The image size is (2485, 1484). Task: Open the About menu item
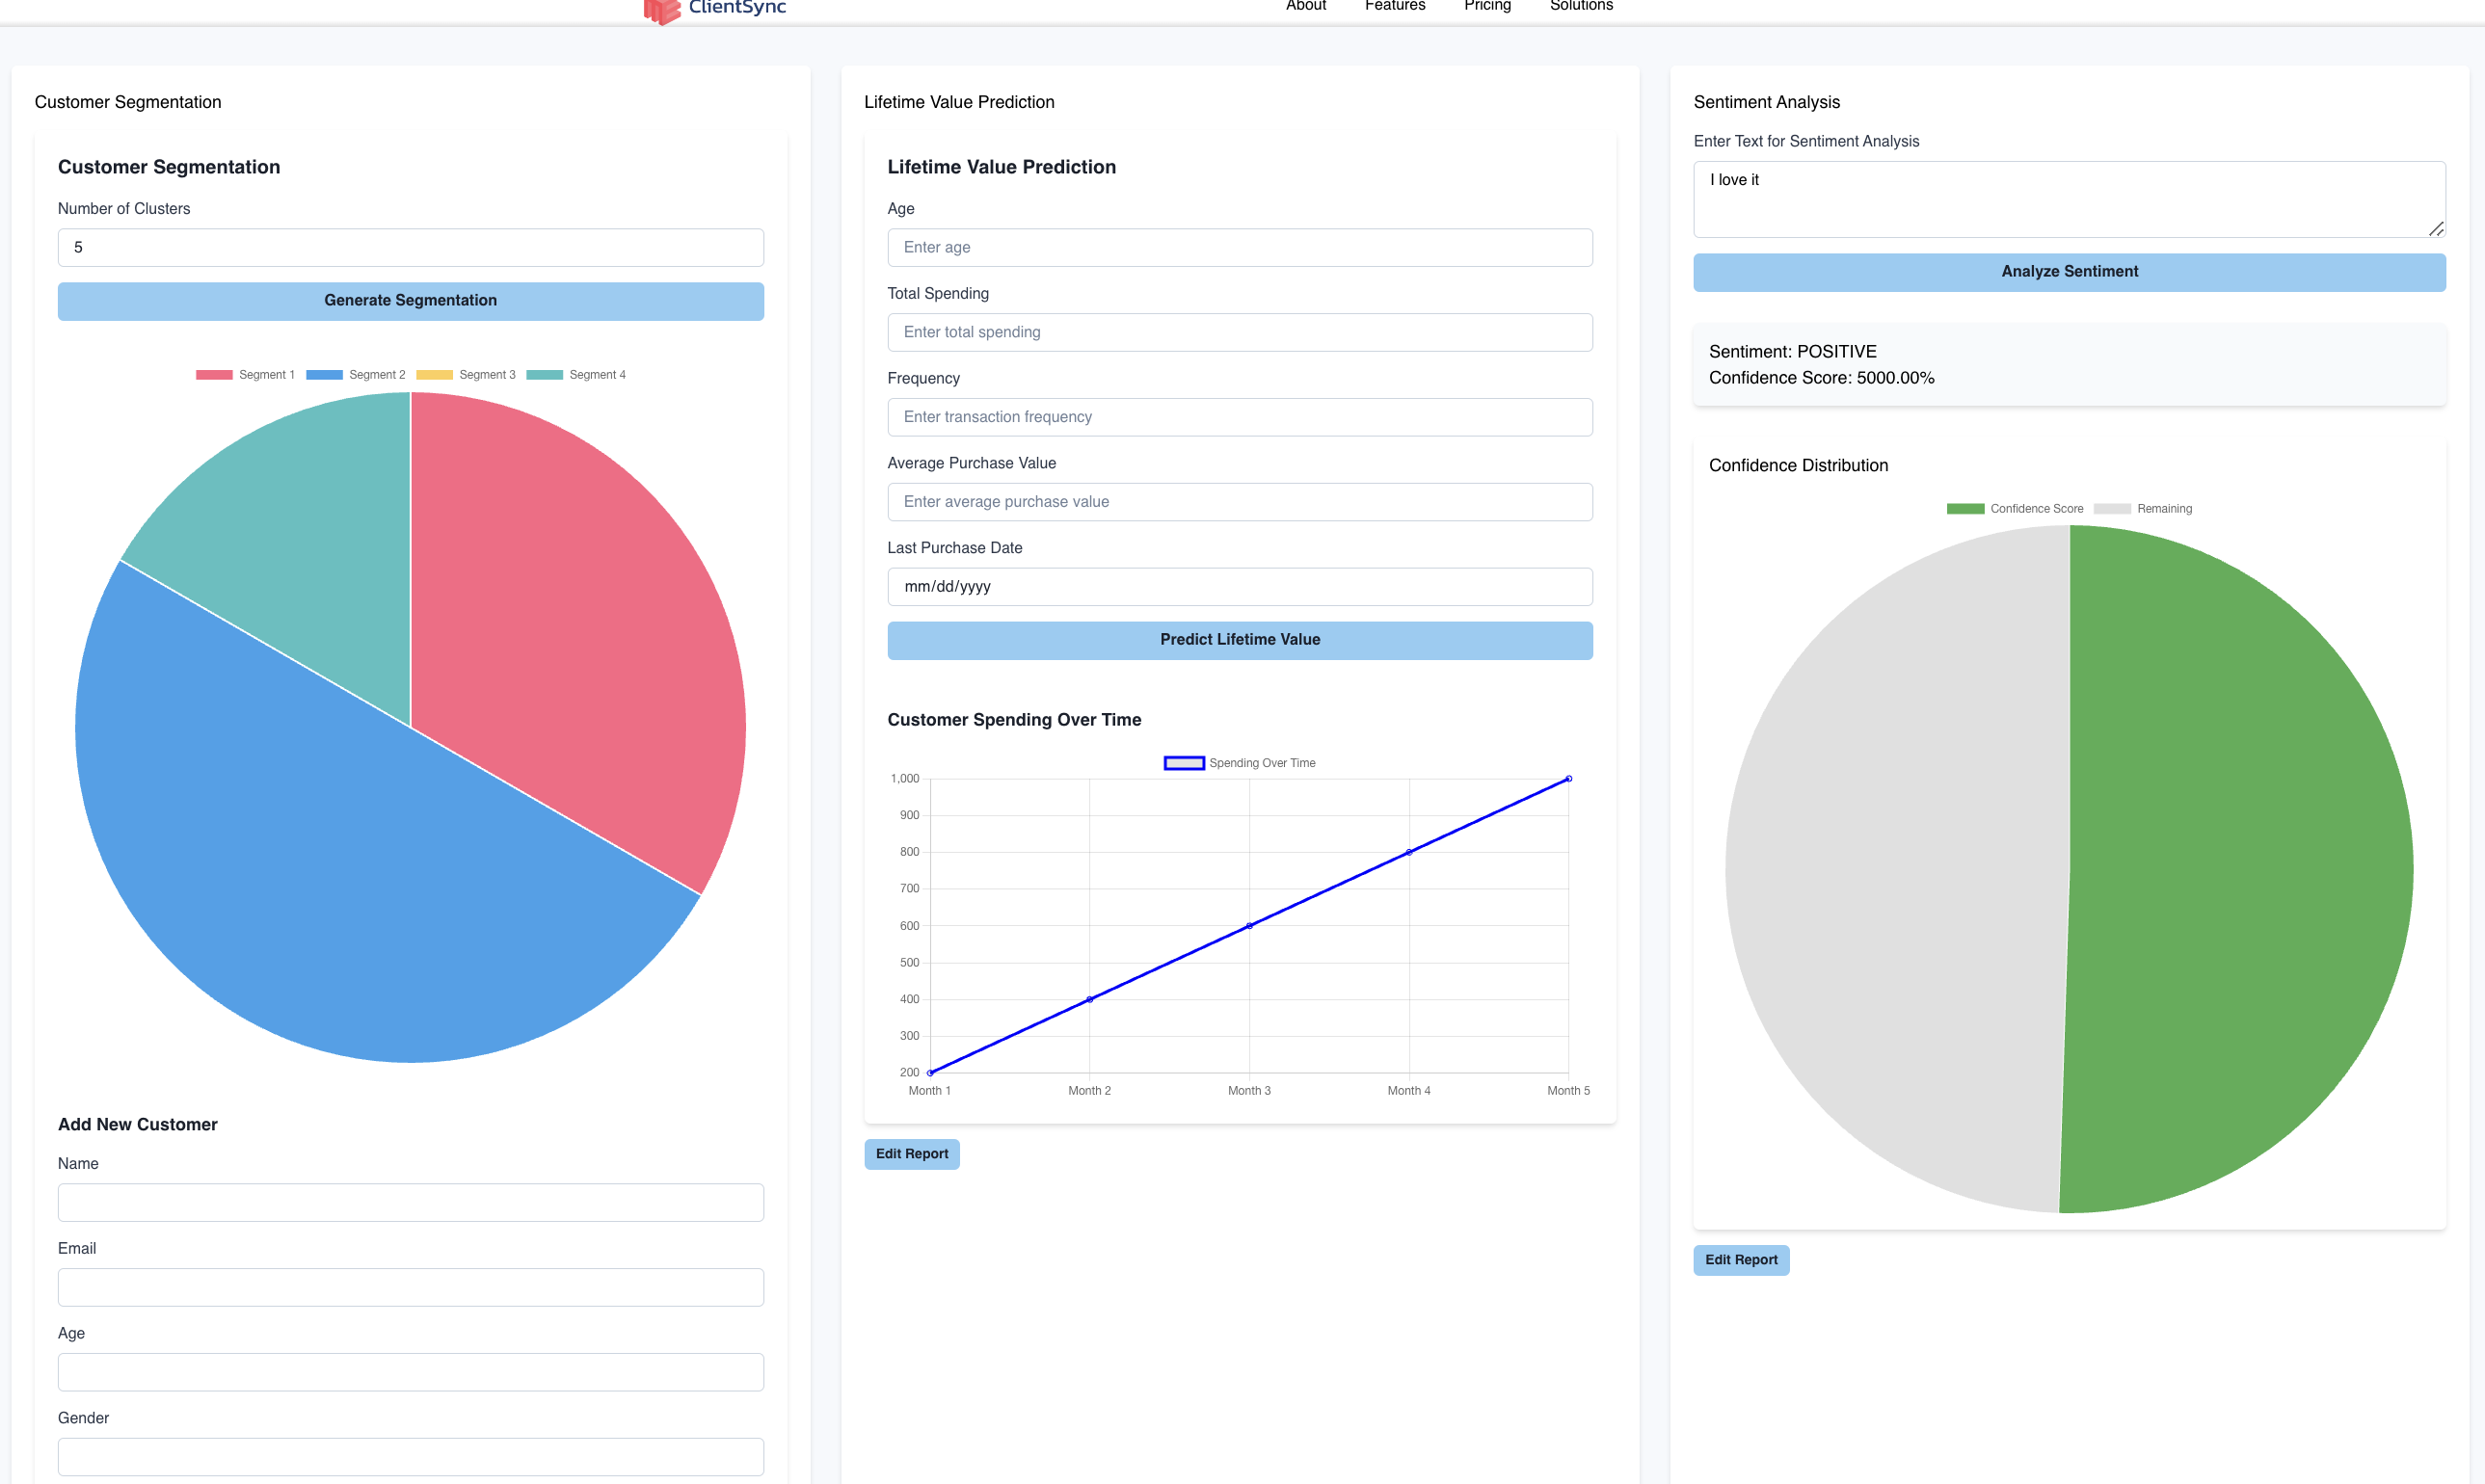tap(1305, 6)
